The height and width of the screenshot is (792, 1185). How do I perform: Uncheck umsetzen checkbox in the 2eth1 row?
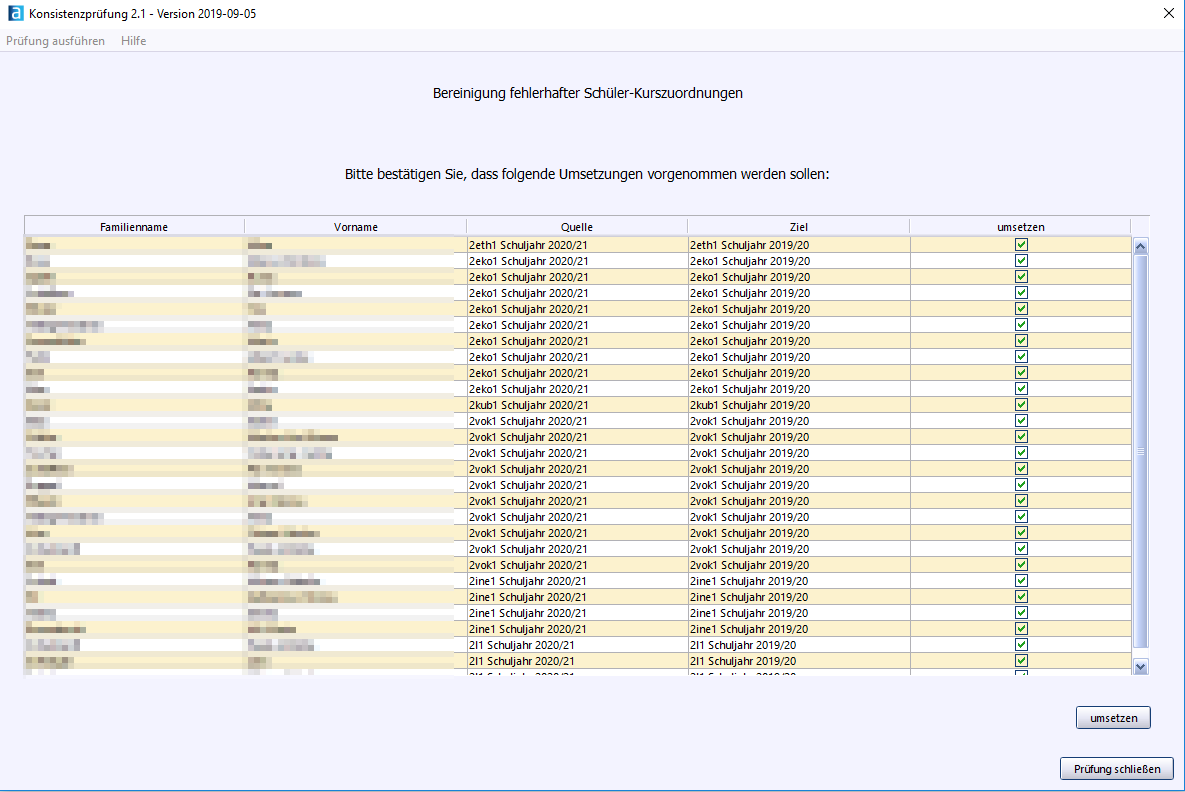coord(1021,245)
